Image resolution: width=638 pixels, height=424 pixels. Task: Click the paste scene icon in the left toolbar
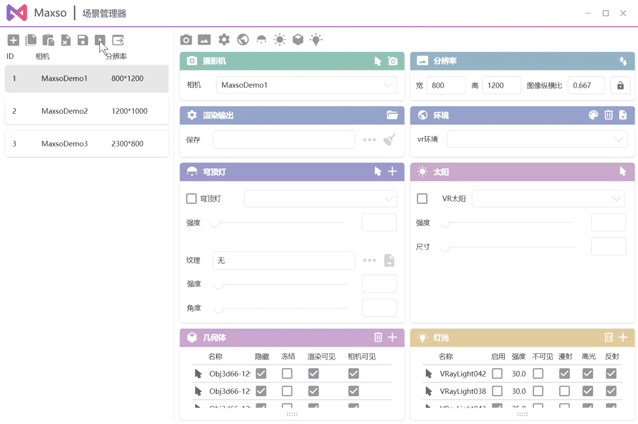coord(48,40)
